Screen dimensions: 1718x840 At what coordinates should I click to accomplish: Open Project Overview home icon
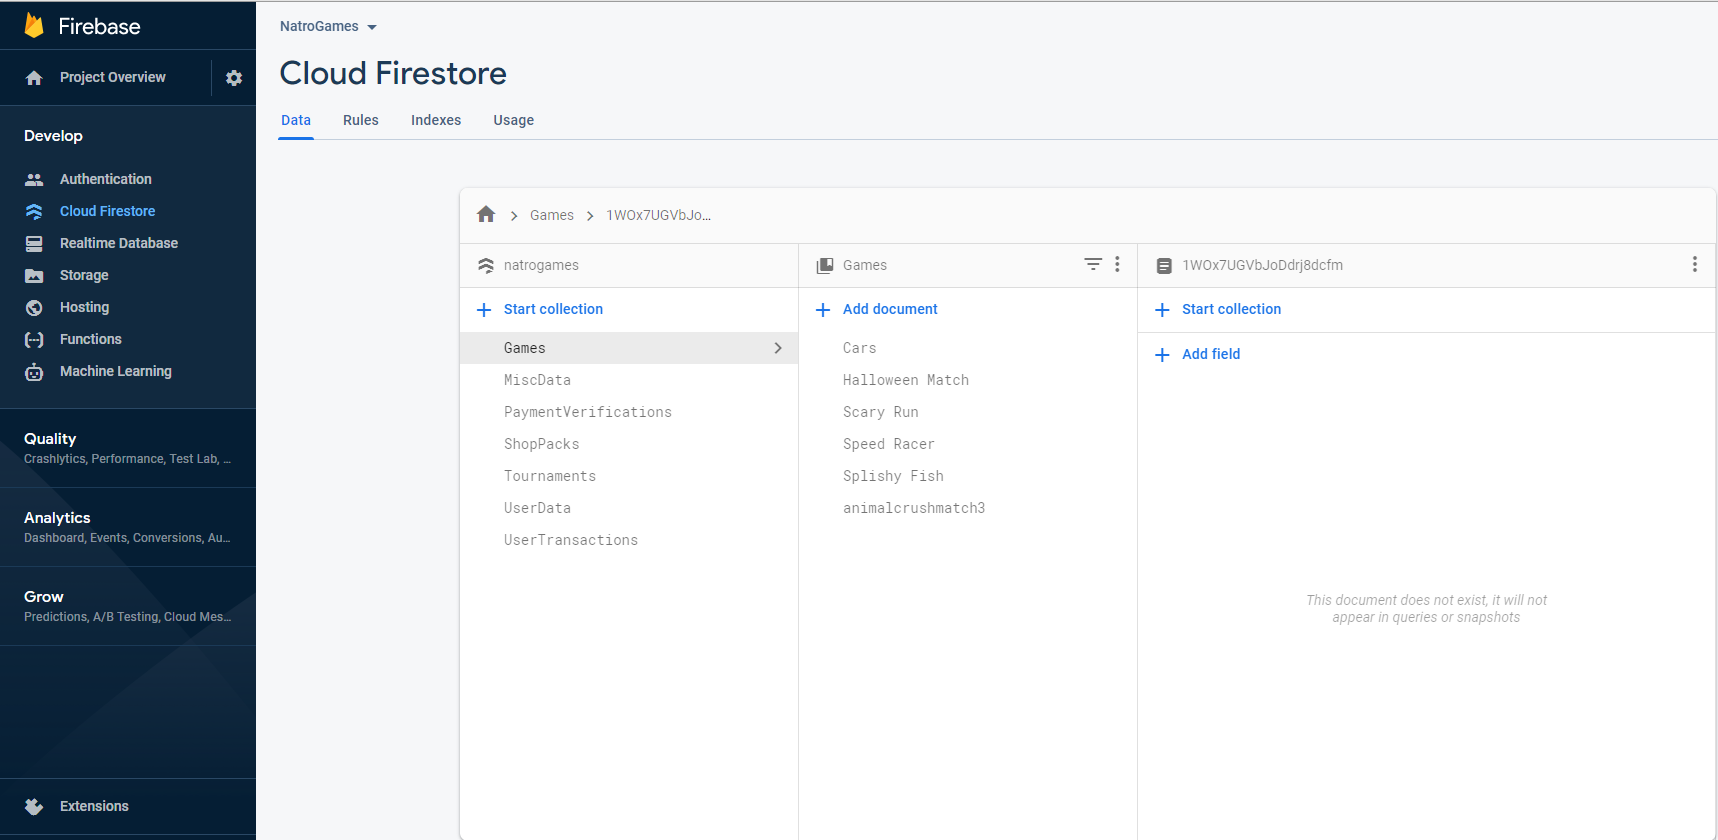(x=34, y=78)
